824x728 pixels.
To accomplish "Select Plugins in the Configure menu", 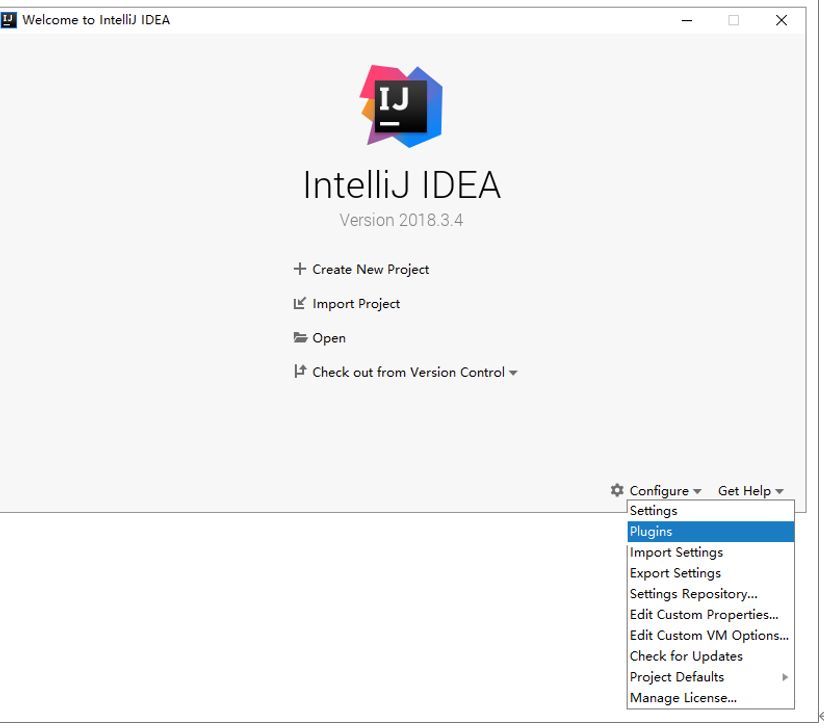I will (x=710, y=531).
